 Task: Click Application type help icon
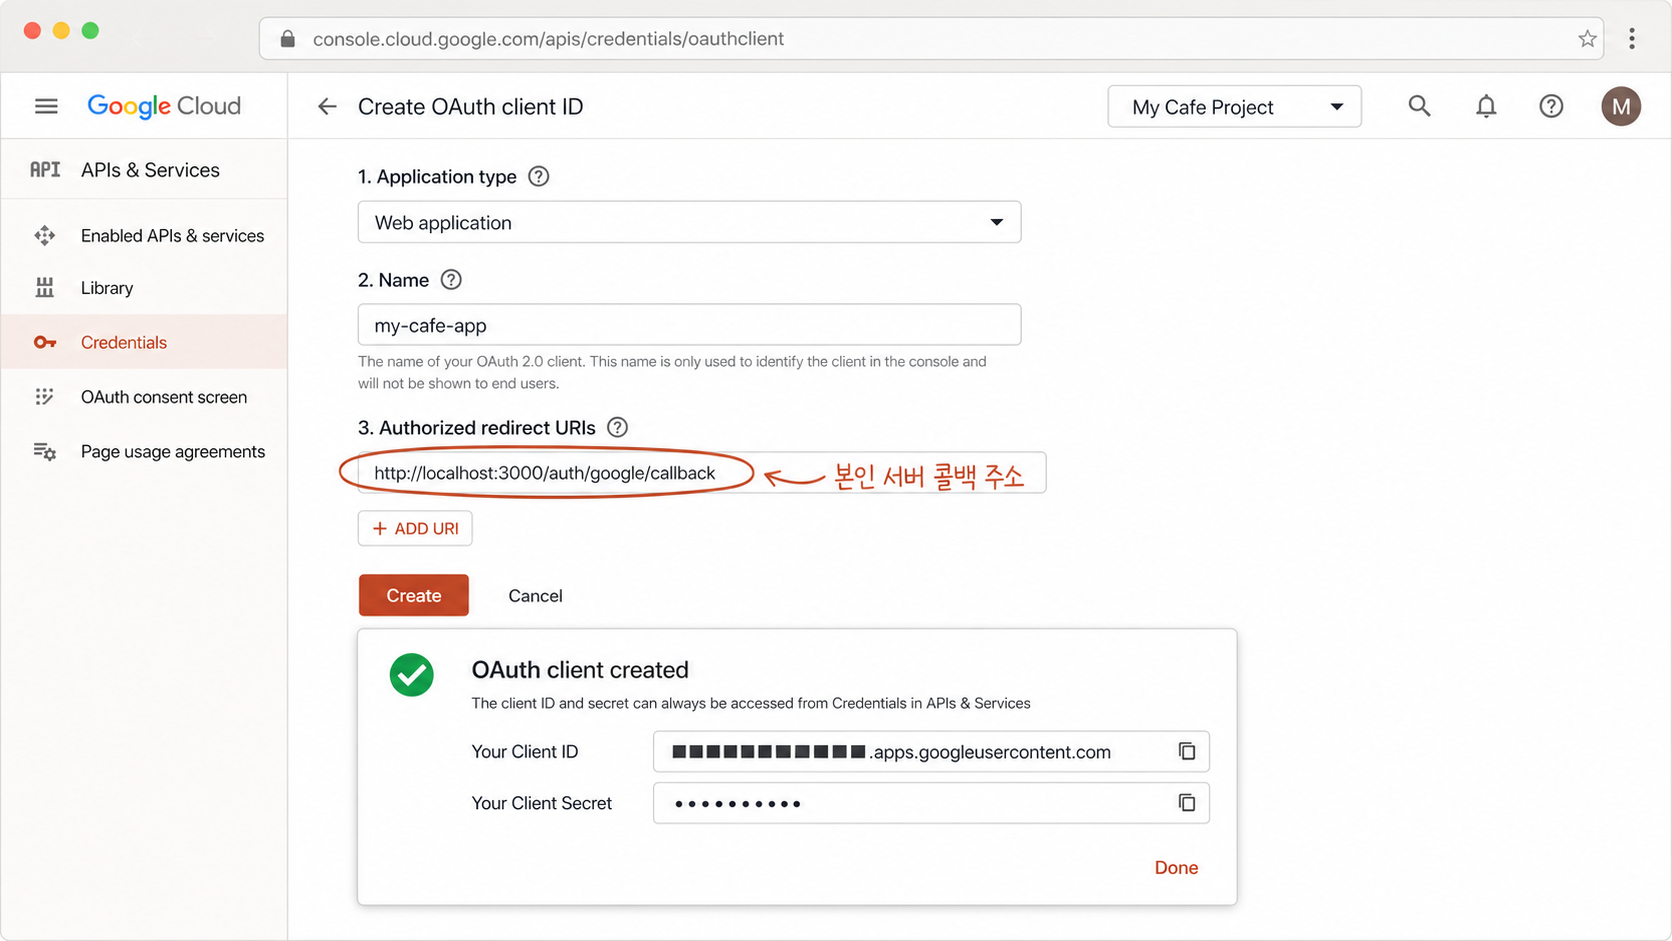(x=538, y=176)
